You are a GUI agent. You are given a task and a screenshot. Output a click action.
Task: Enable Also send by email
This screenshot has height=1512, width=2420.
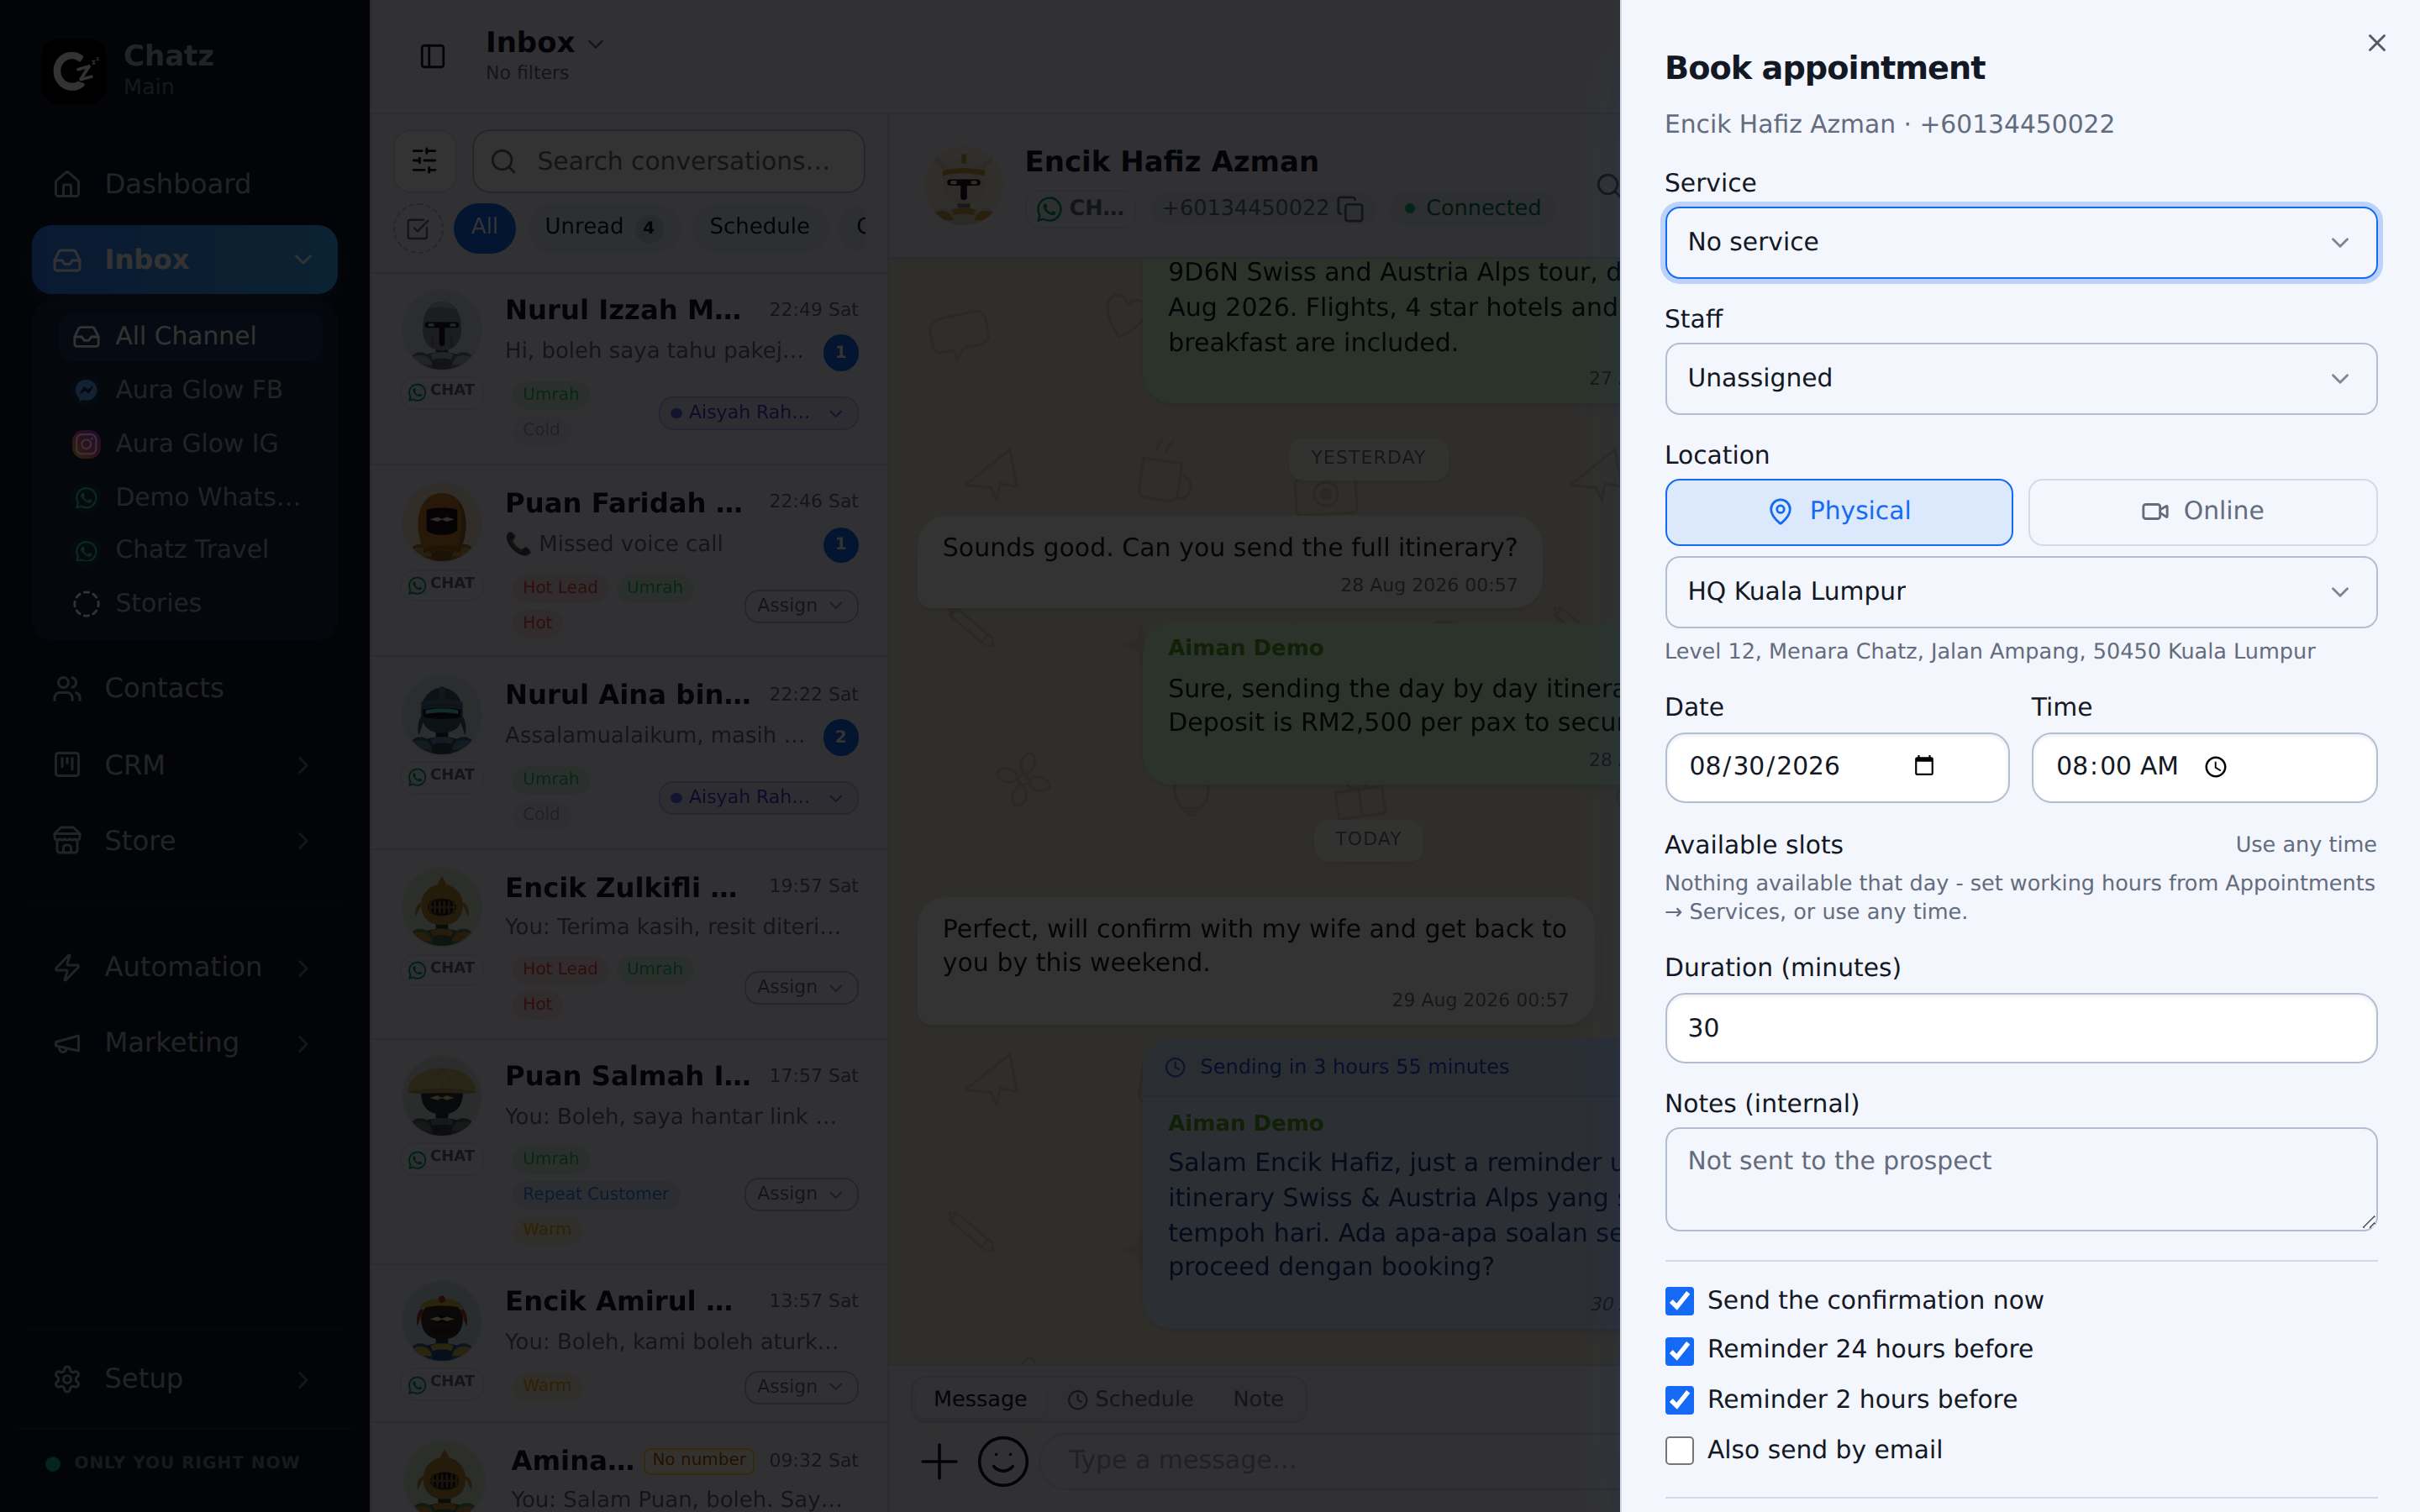point(1679,1450)
